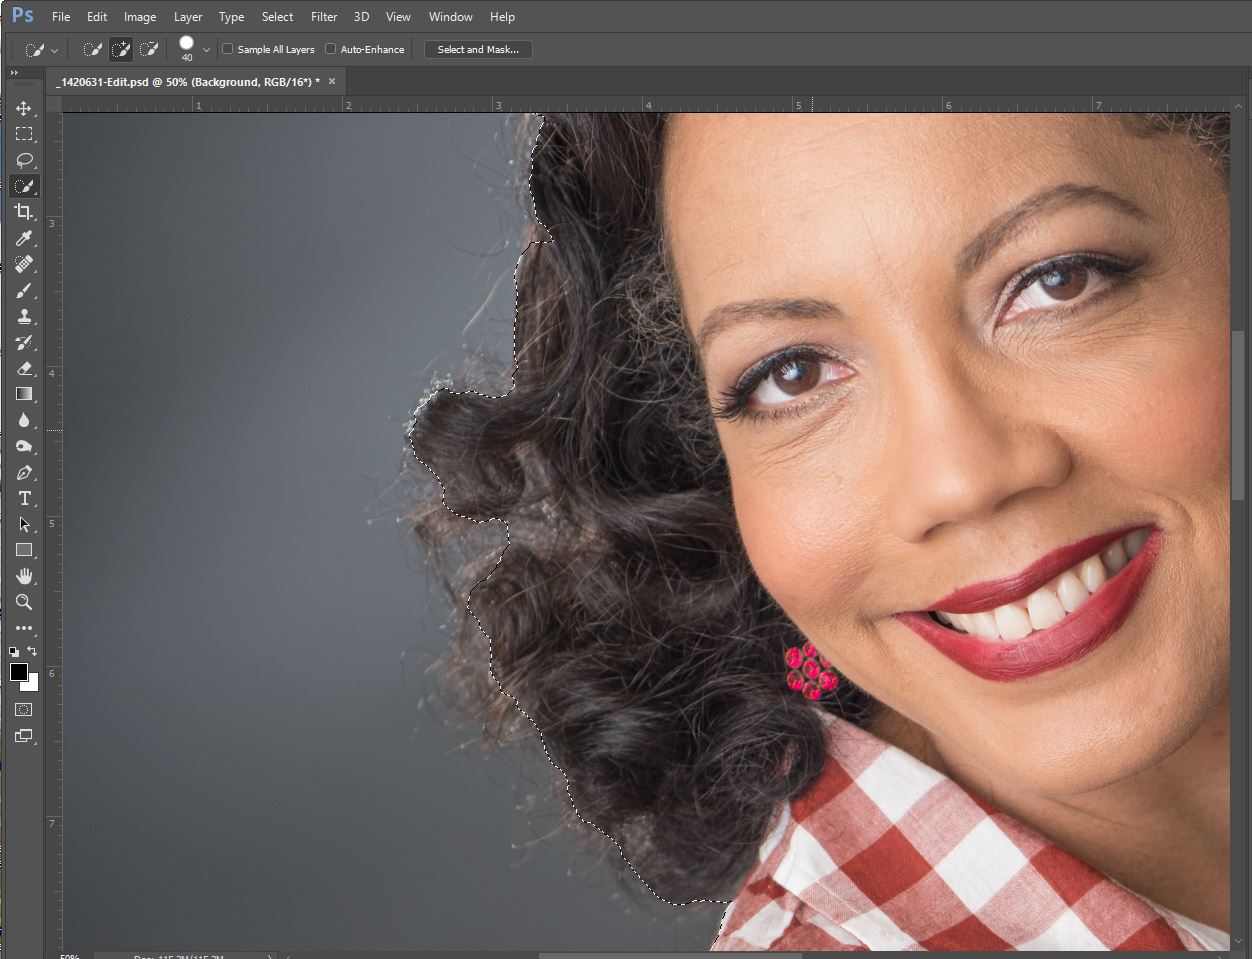The width and height of the screenshot is (1252, 959).
Task: Select the Eyedropper tool
Action: click(25, 238)
